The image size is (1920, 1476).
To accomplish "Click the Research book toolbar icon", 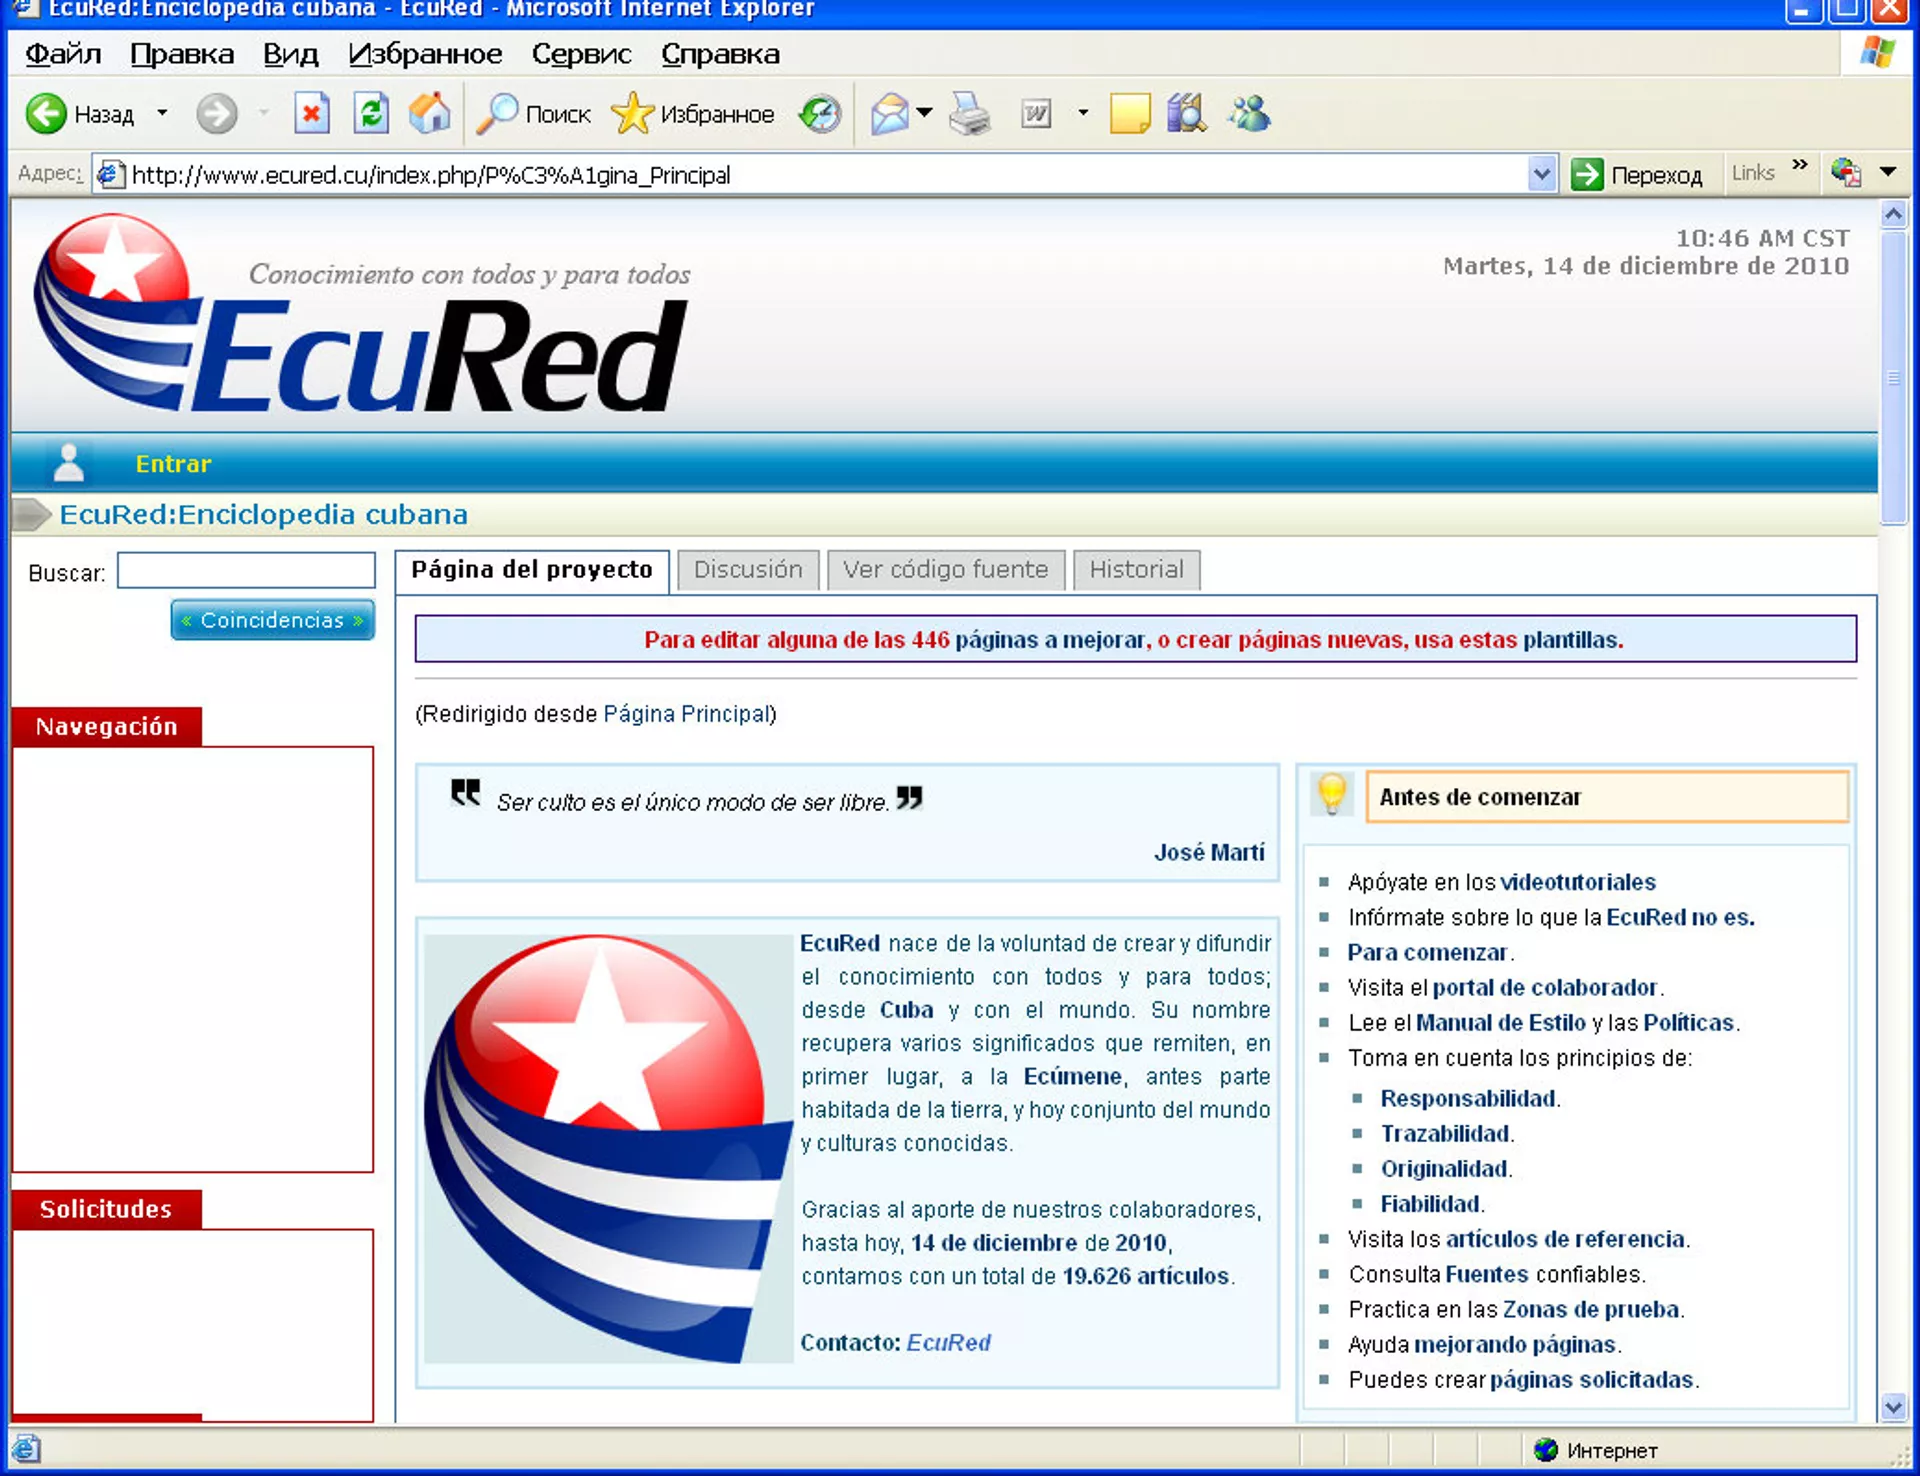I will click(x=1187, y=114).
